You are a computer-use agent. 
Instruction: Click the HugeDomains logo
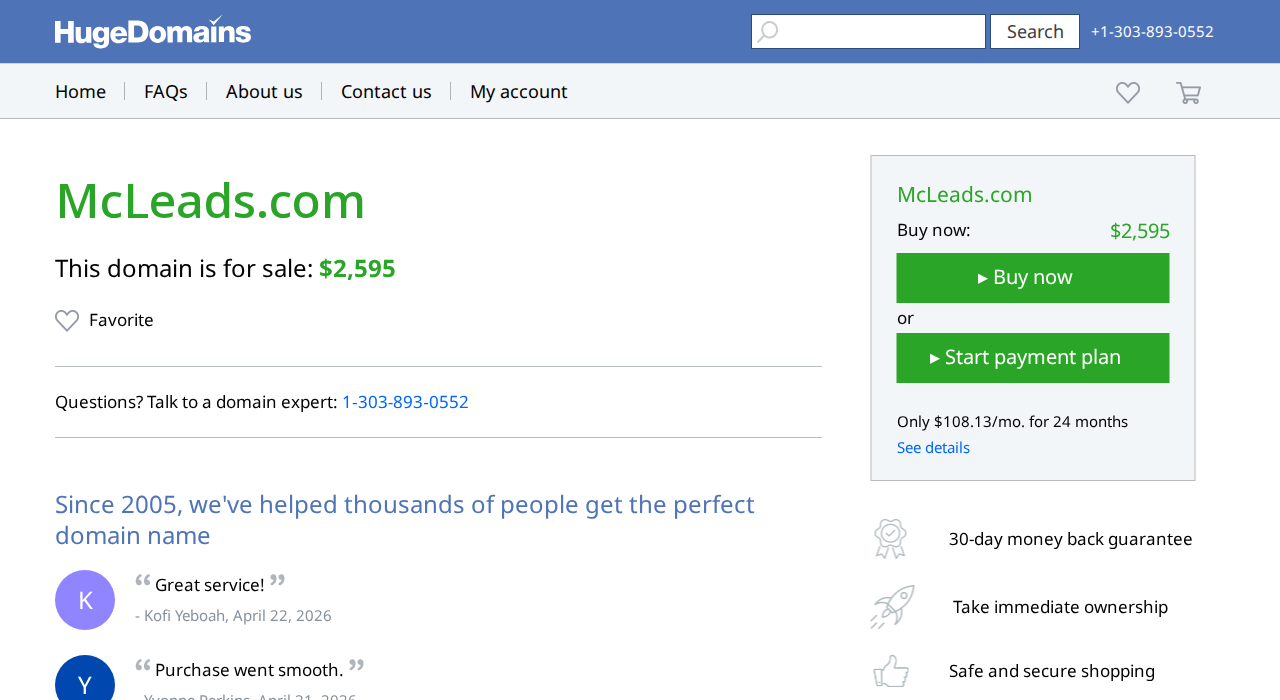click(x=153, y=32)
